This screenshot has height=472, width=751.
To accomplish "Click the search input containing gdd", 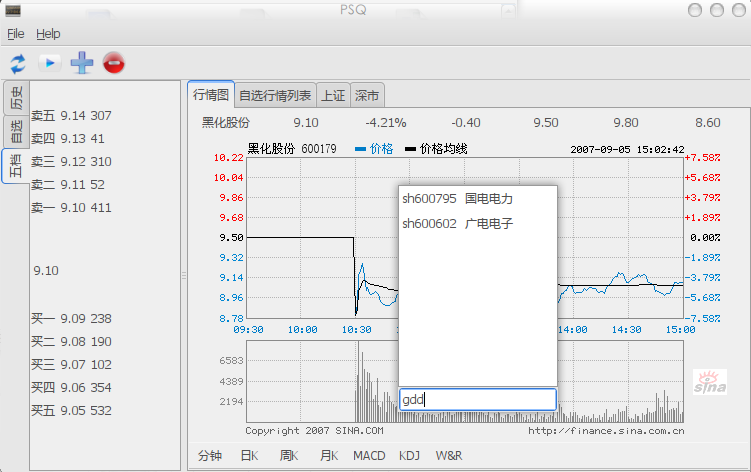I will (x=478, y=399).
